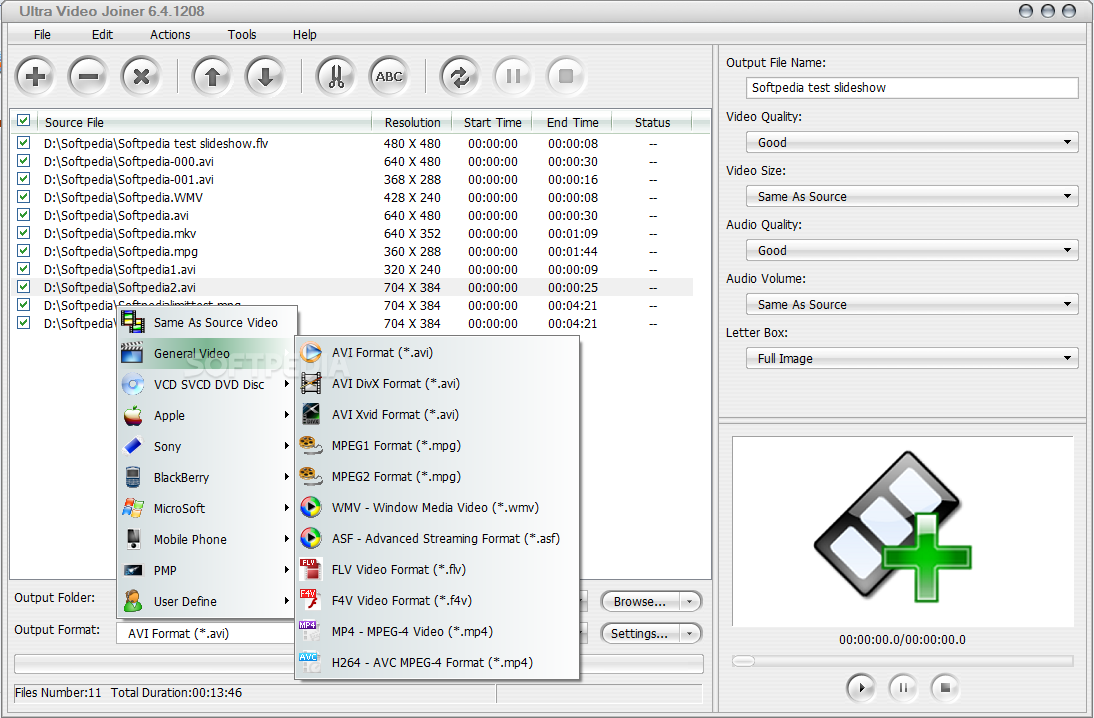
Task: Click the preview seek slider handle
Action: tap(743, 661)
